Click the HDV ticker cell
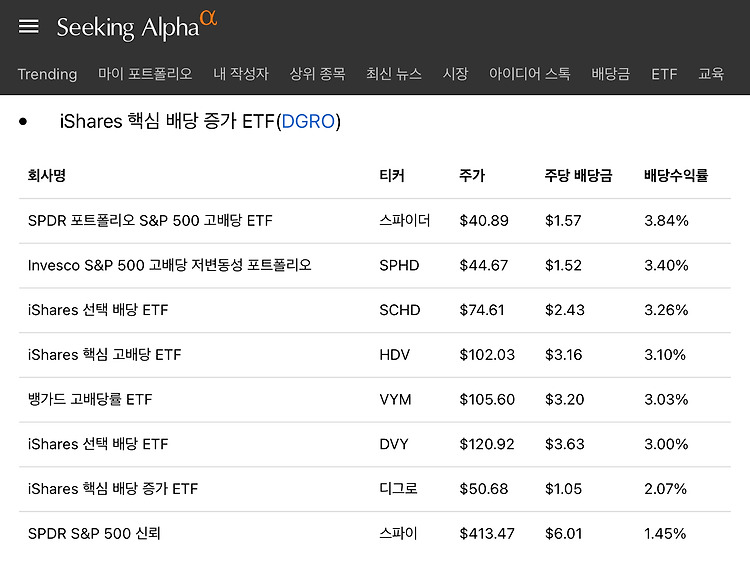Screen dimensions: 750x569 tap(394, 355)
